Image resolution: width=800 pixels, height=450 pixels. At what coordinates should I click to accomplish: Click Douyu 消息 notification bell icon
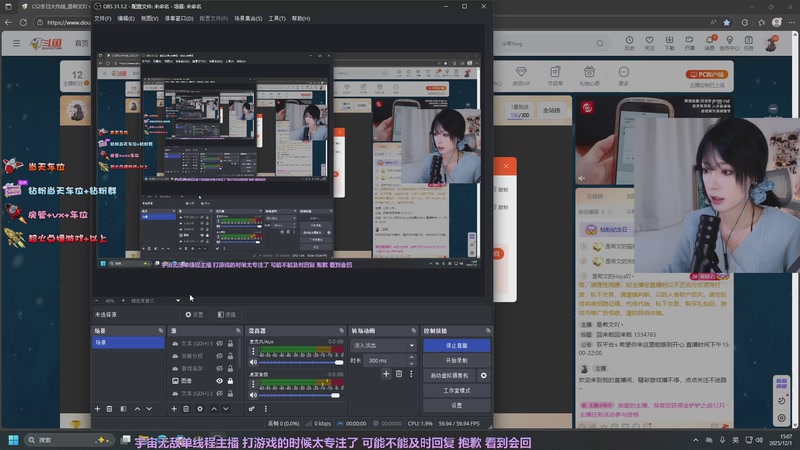[x=710, y=43]
